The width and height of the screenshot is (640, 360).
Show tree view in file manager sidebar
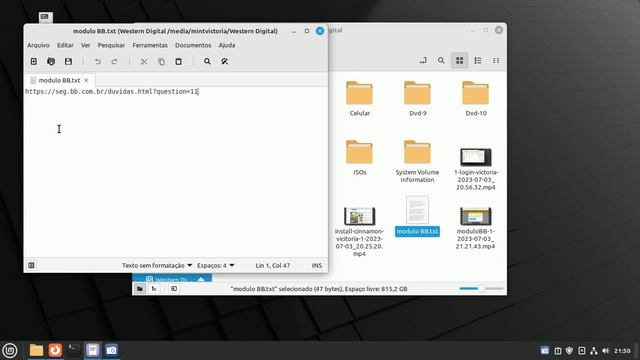(x=154, y=289)
